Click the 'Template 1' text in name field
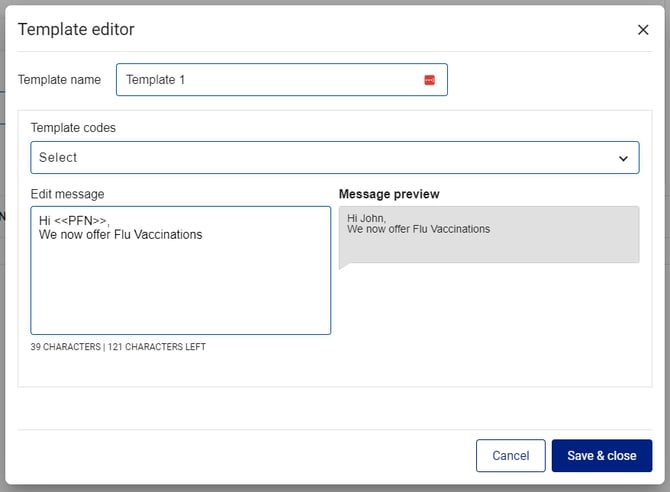The image size is (670, 492). [155, 80]
